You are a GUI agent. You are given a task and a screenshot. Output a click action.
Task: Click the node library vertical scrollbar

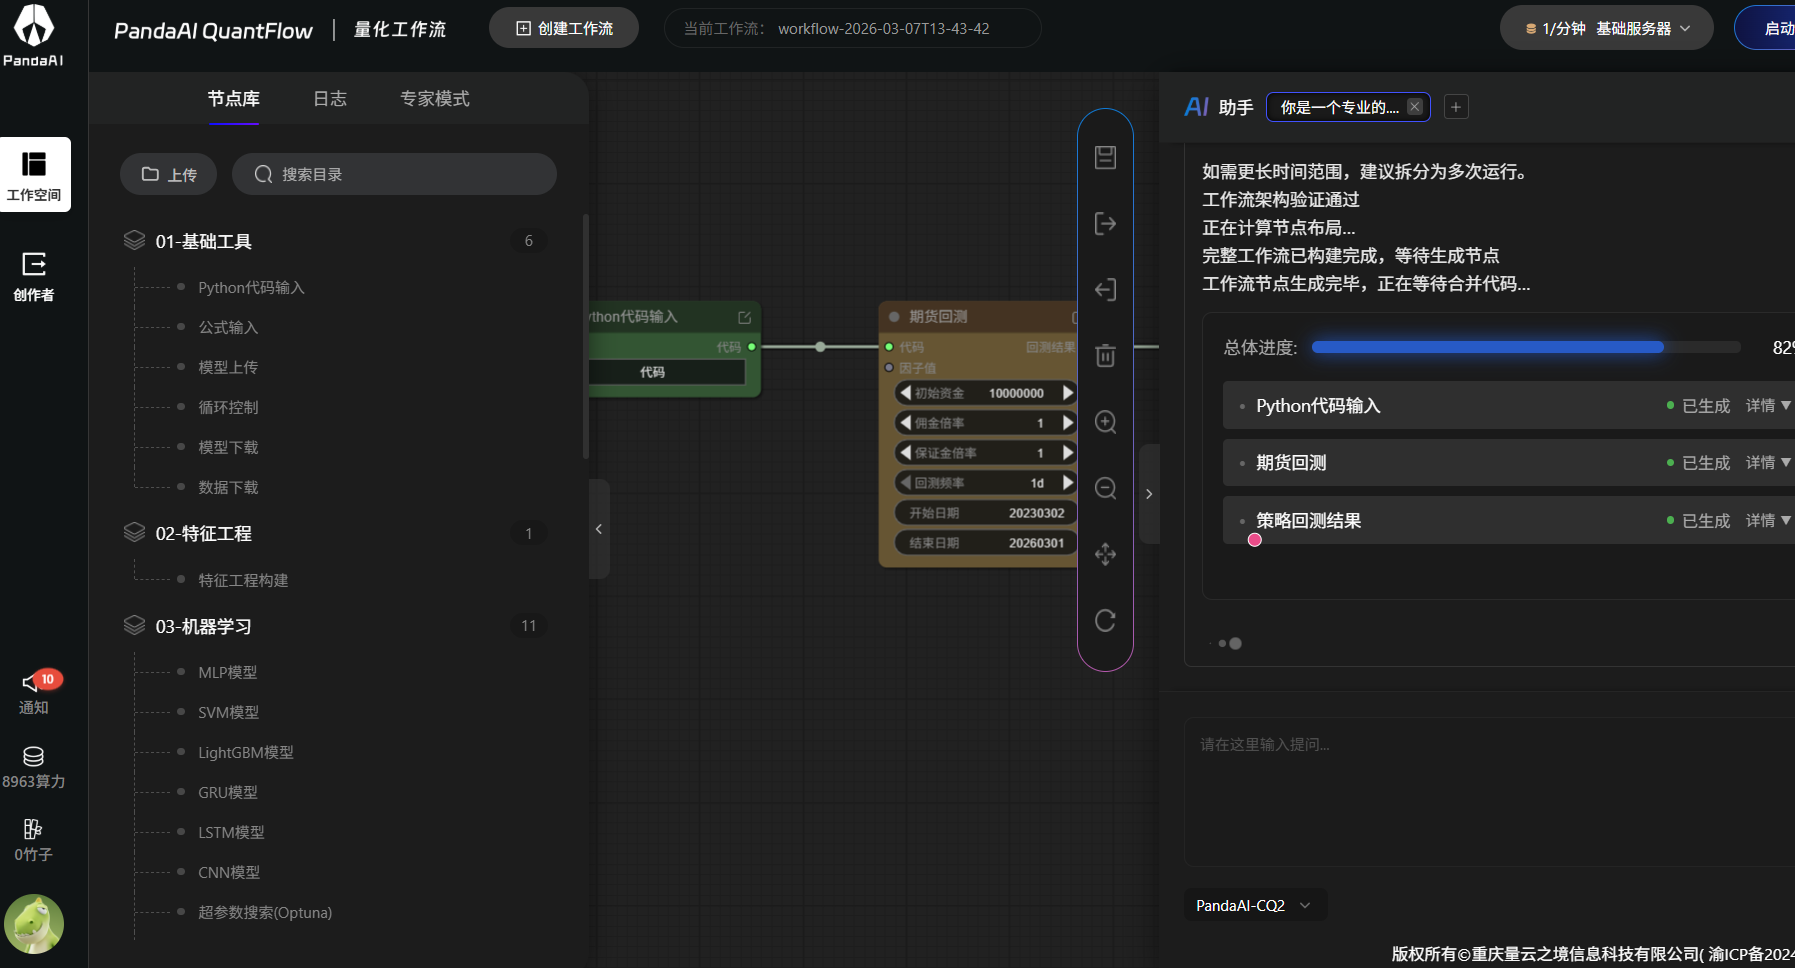point(585,336)
